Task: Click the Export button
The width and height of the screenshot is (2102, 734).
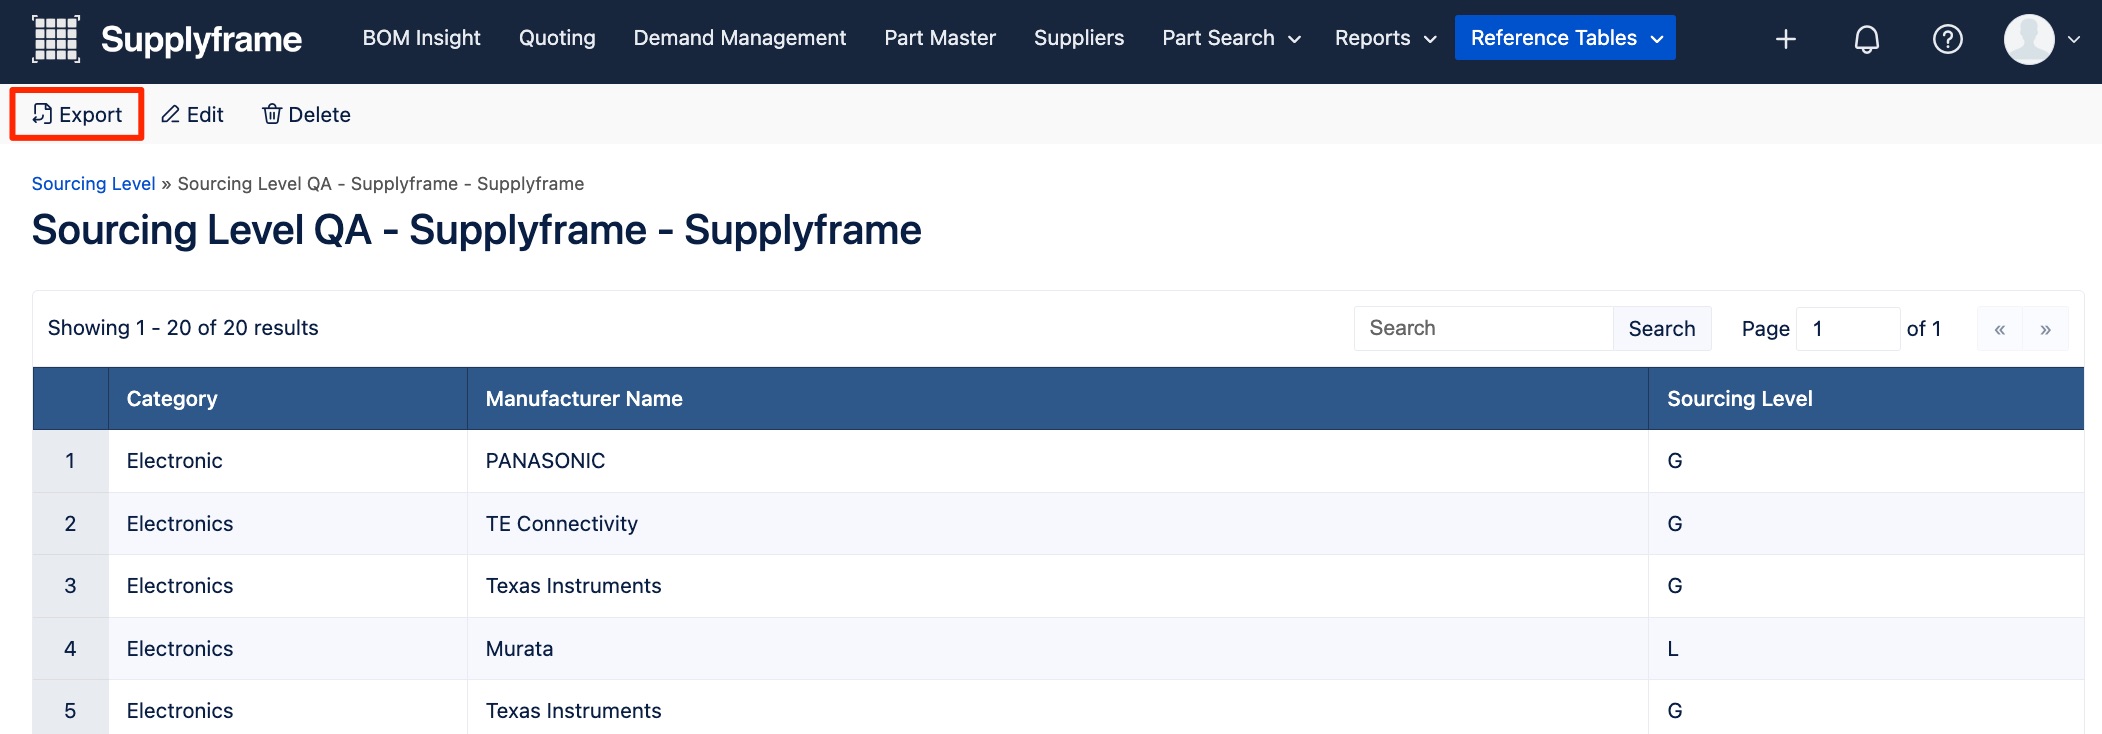Action: (x=77, y=114)
